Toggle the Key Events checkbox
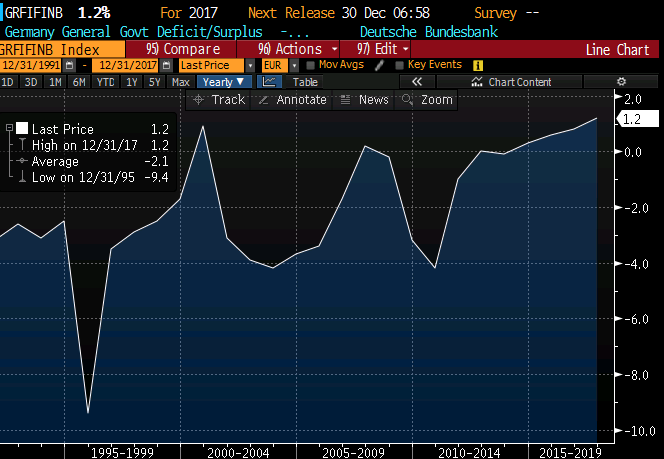664x459 pixels. pyautogui.click(x=400, y=66)
